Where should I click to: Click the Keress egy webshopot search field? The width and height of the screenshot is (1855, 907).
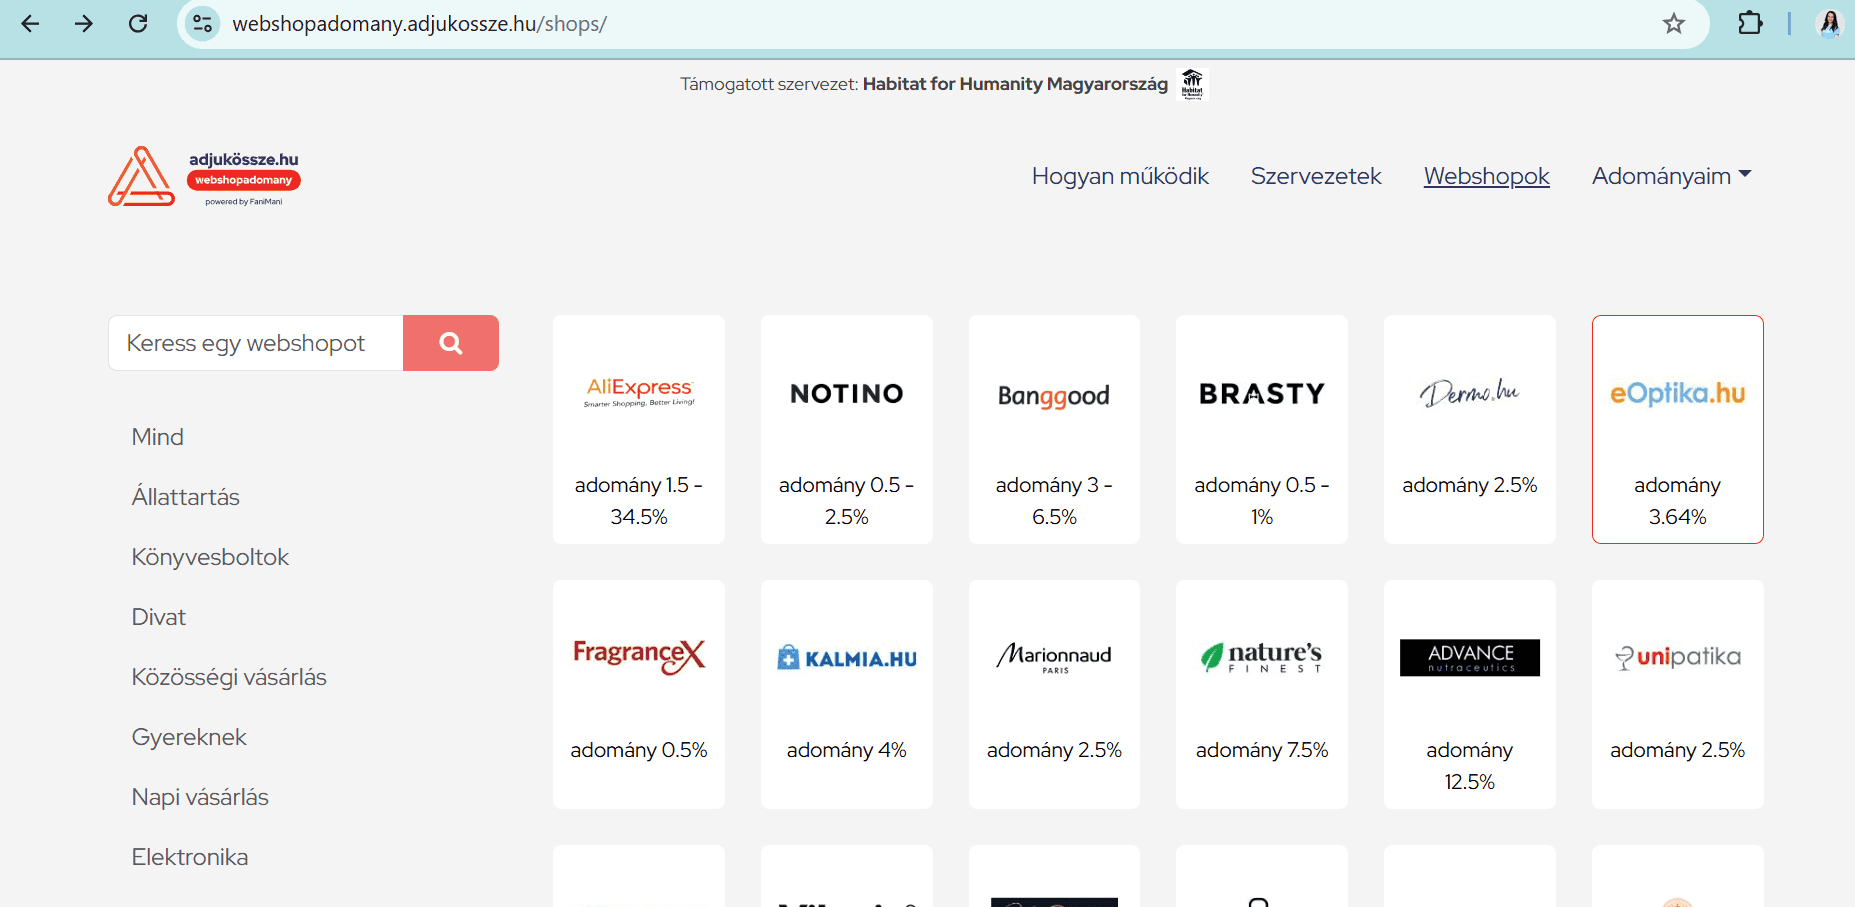coord(256,343)
